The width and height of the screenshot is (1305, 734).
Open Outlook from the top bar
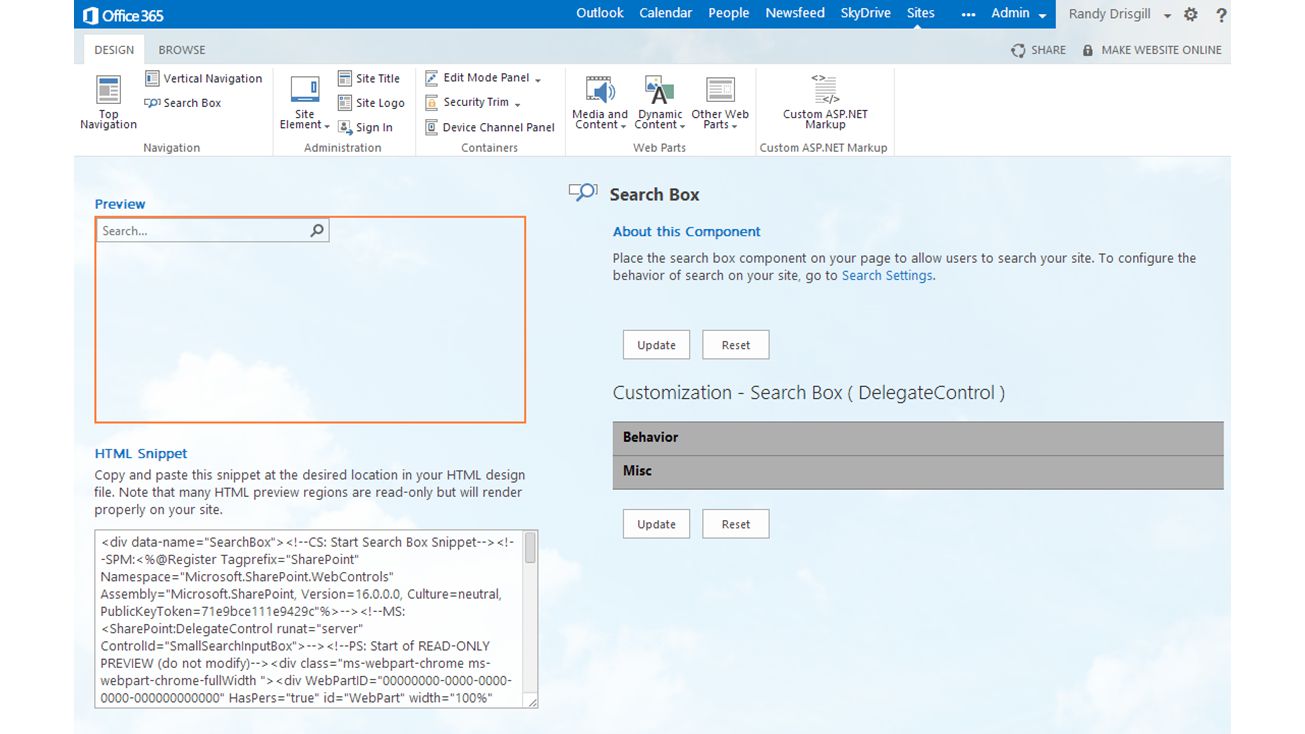point(600,13)
